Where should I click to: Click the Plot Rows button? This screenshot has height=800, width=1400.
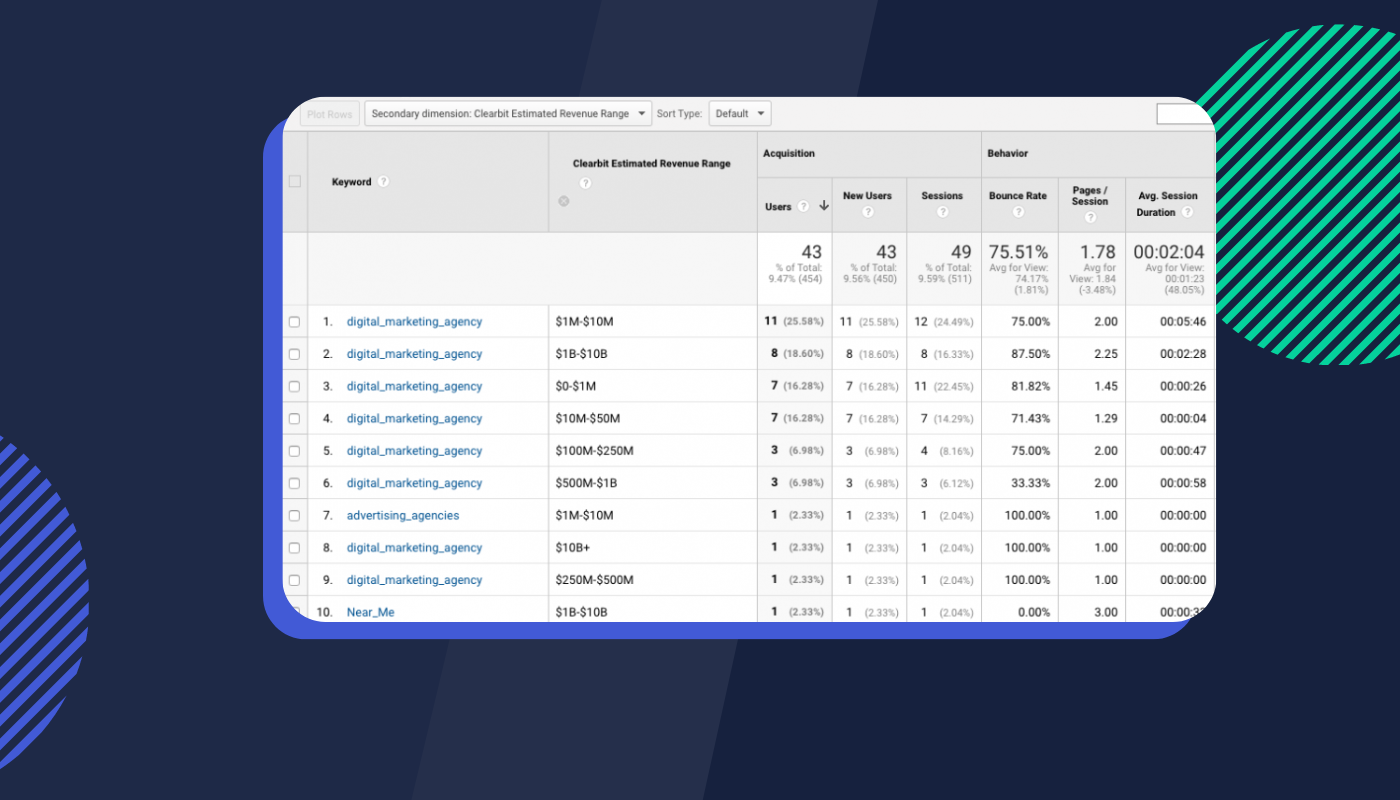pyautogui.click(x=329, y=113)
